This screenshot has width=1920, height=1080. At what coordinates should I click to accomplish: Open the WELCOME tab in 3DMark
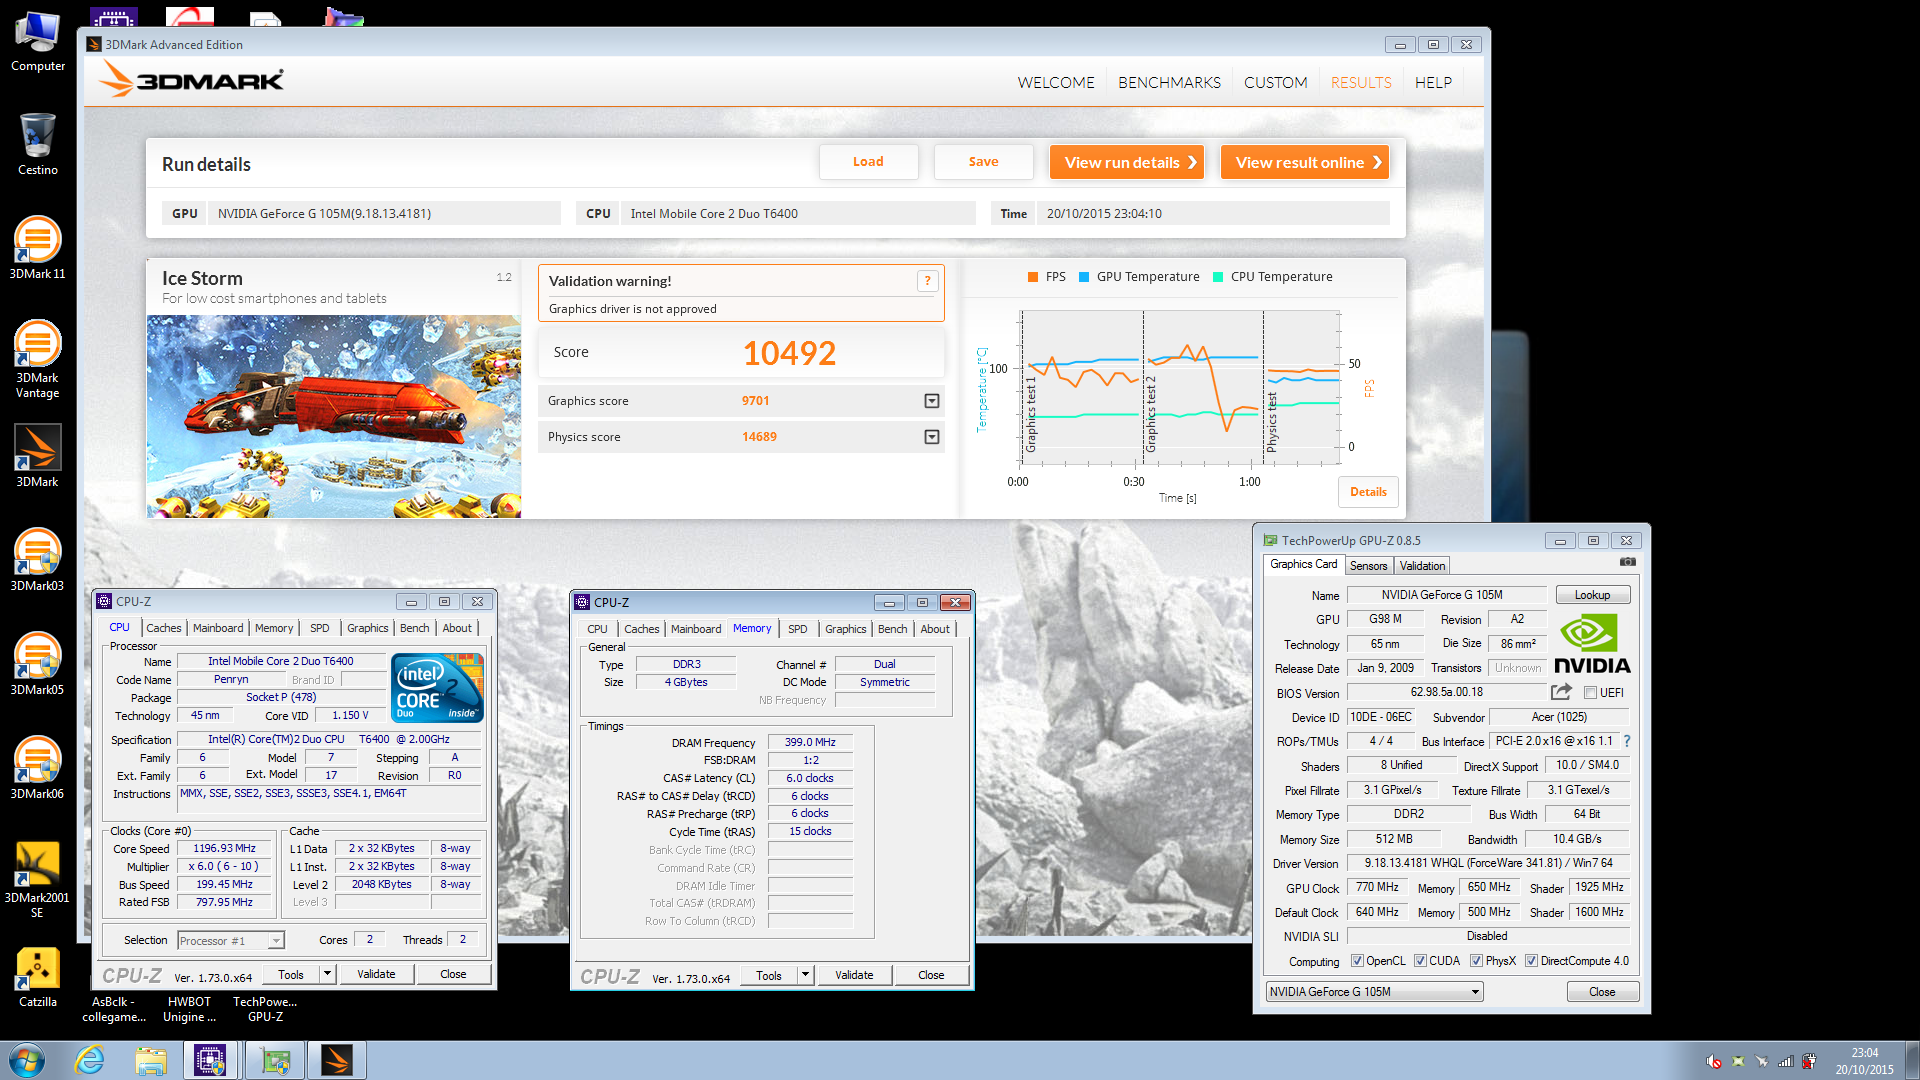pos(1056,82)
